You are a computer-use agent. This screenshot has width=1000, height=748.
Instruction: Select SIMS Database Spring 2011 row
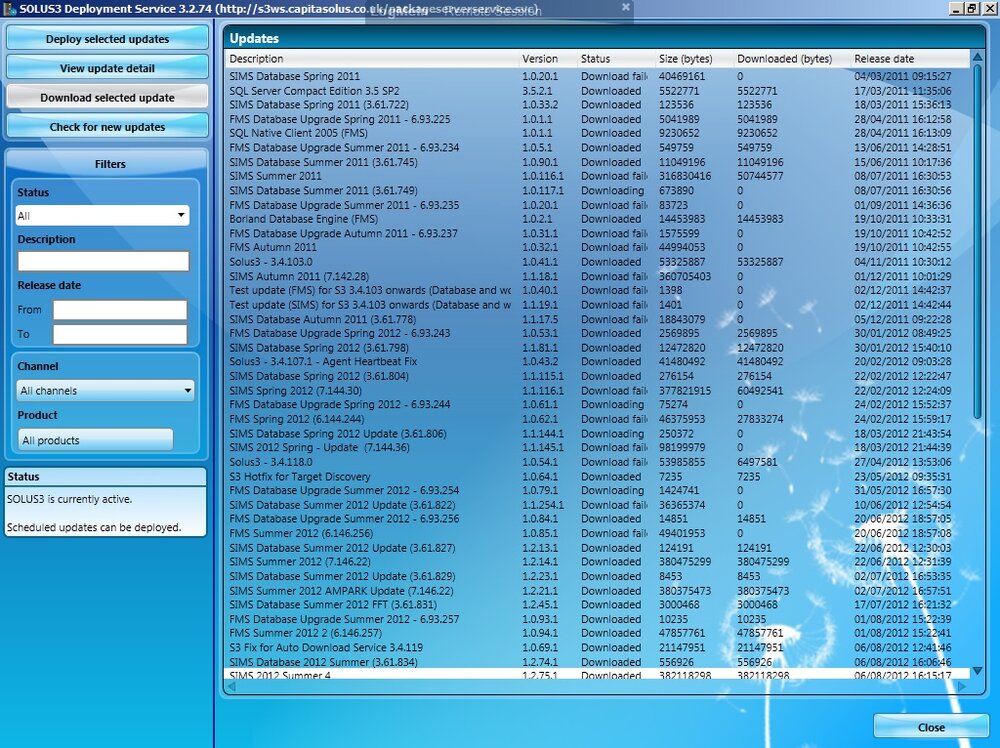[x=597, y=76]
